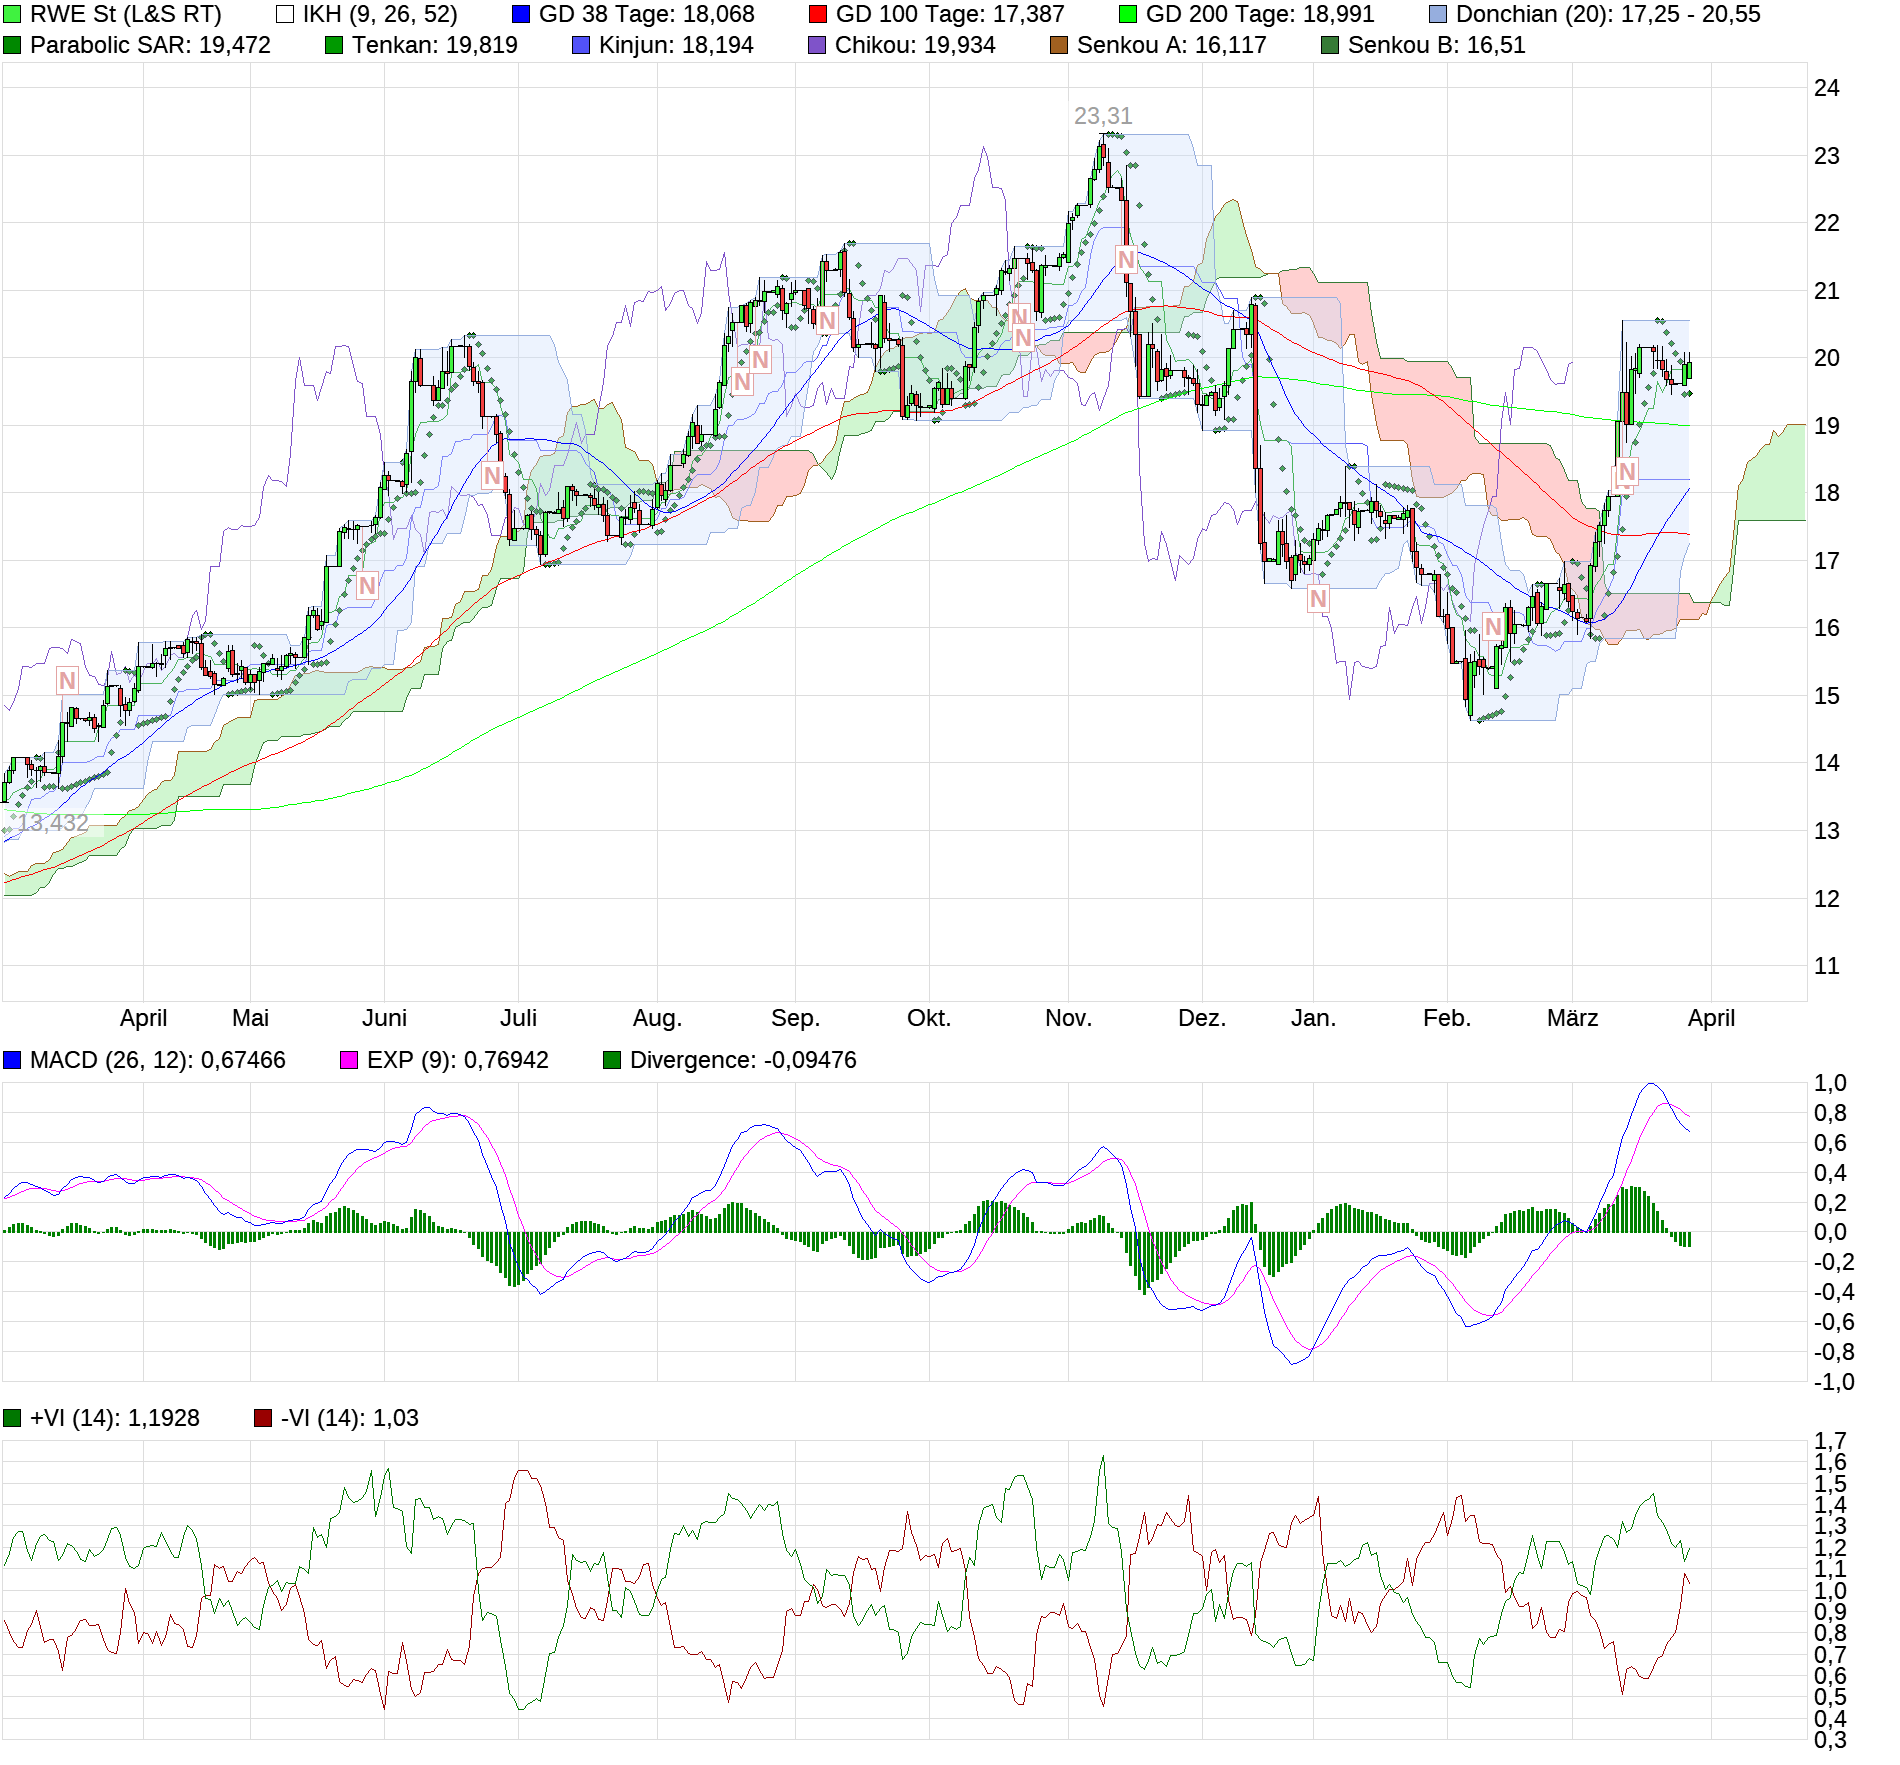Click the Senkou B legend icon

[1328, 44]
